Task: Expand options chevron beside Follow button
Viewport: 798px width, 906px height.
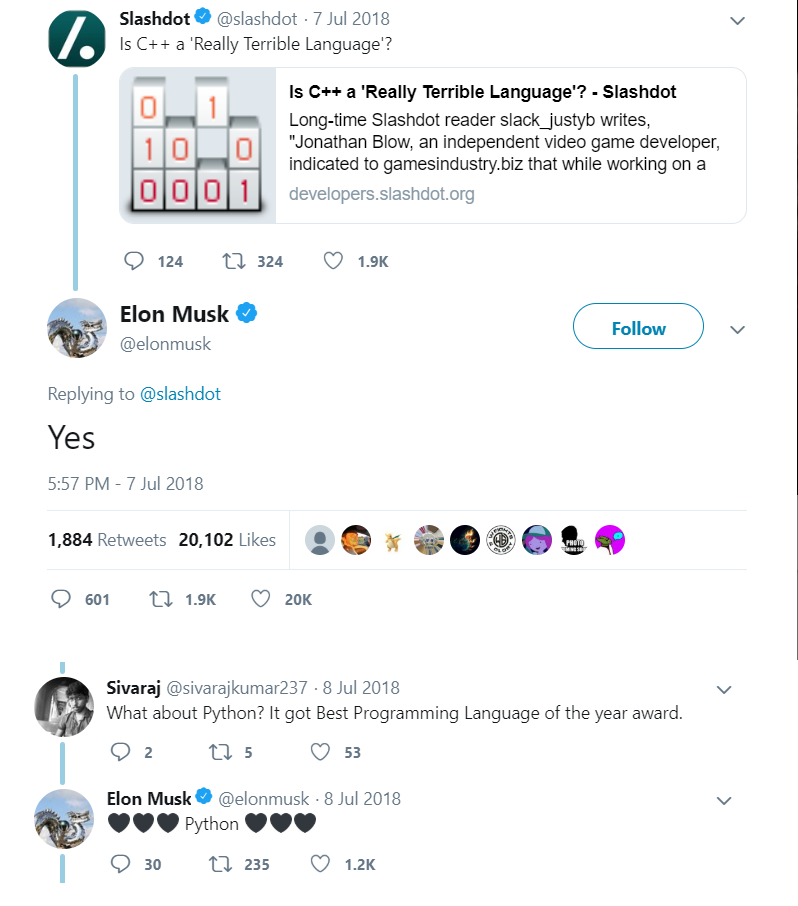Action: [737, 330]
